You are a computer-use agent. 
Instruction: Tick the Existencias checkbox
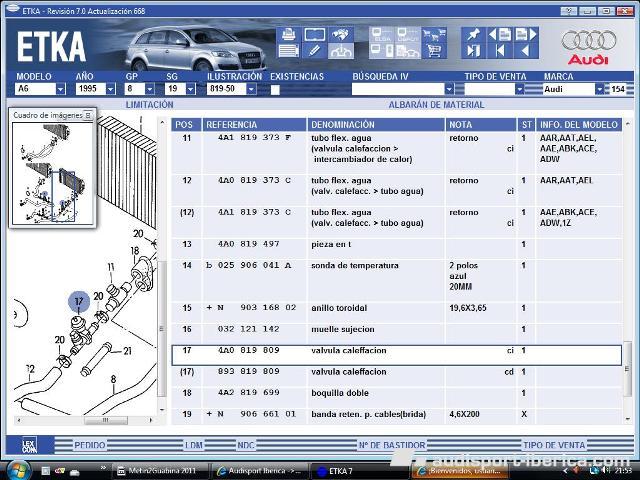click(x=276, y=90)
